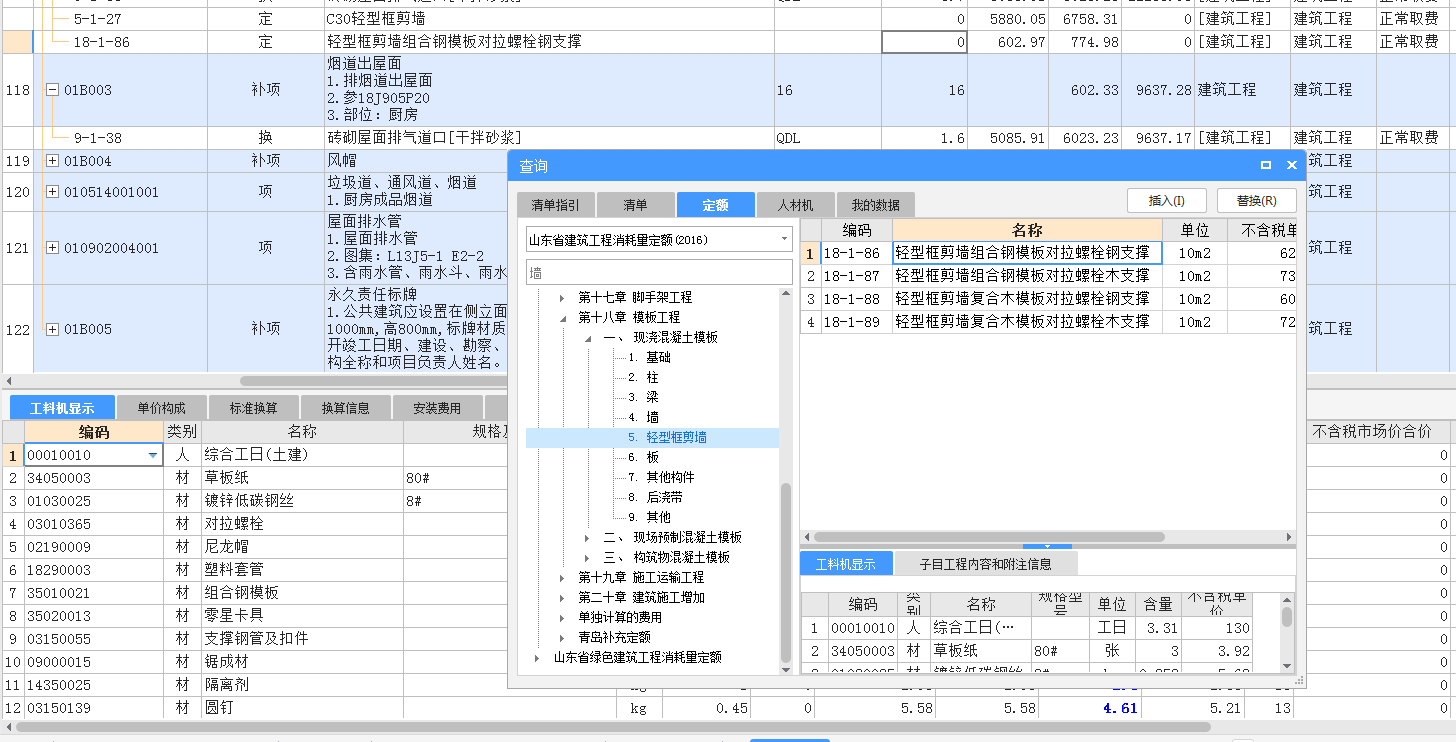Expand 第二十章 建筑施工增加 node
The image size is (1456, 742).
[562, 598]
